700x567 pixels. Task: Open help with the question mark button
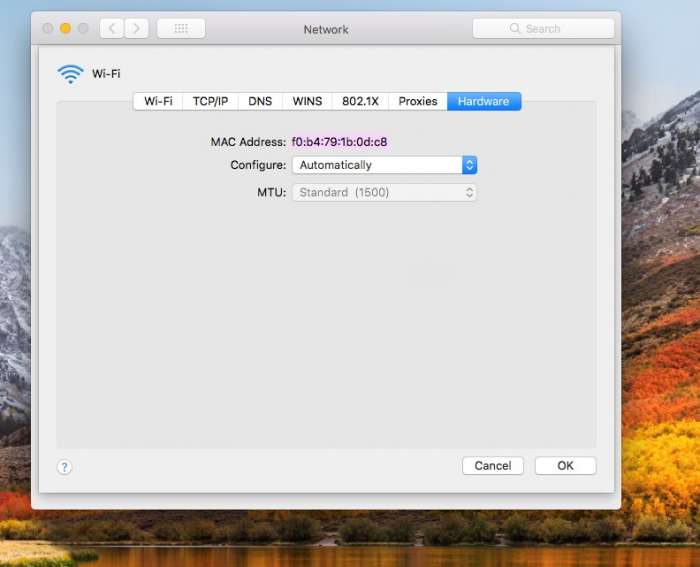[64, 466]
